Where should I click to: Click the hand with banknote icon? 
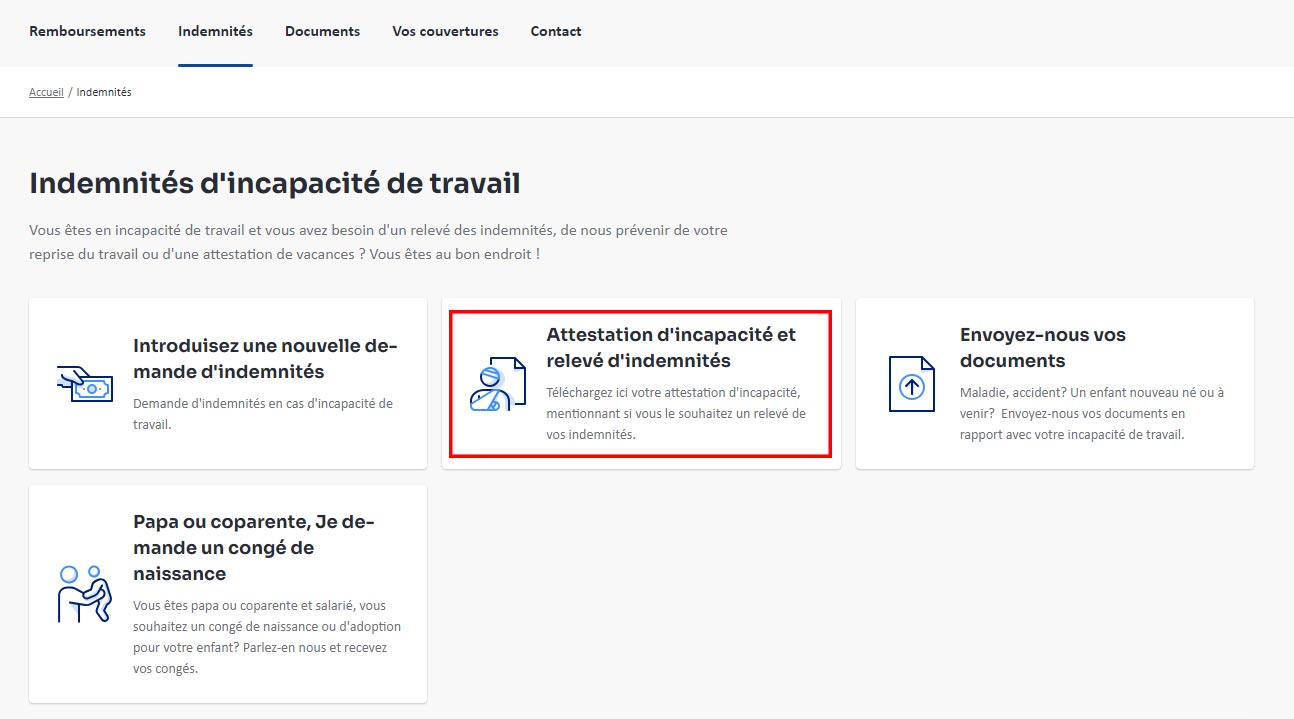(x=85, y=384)
